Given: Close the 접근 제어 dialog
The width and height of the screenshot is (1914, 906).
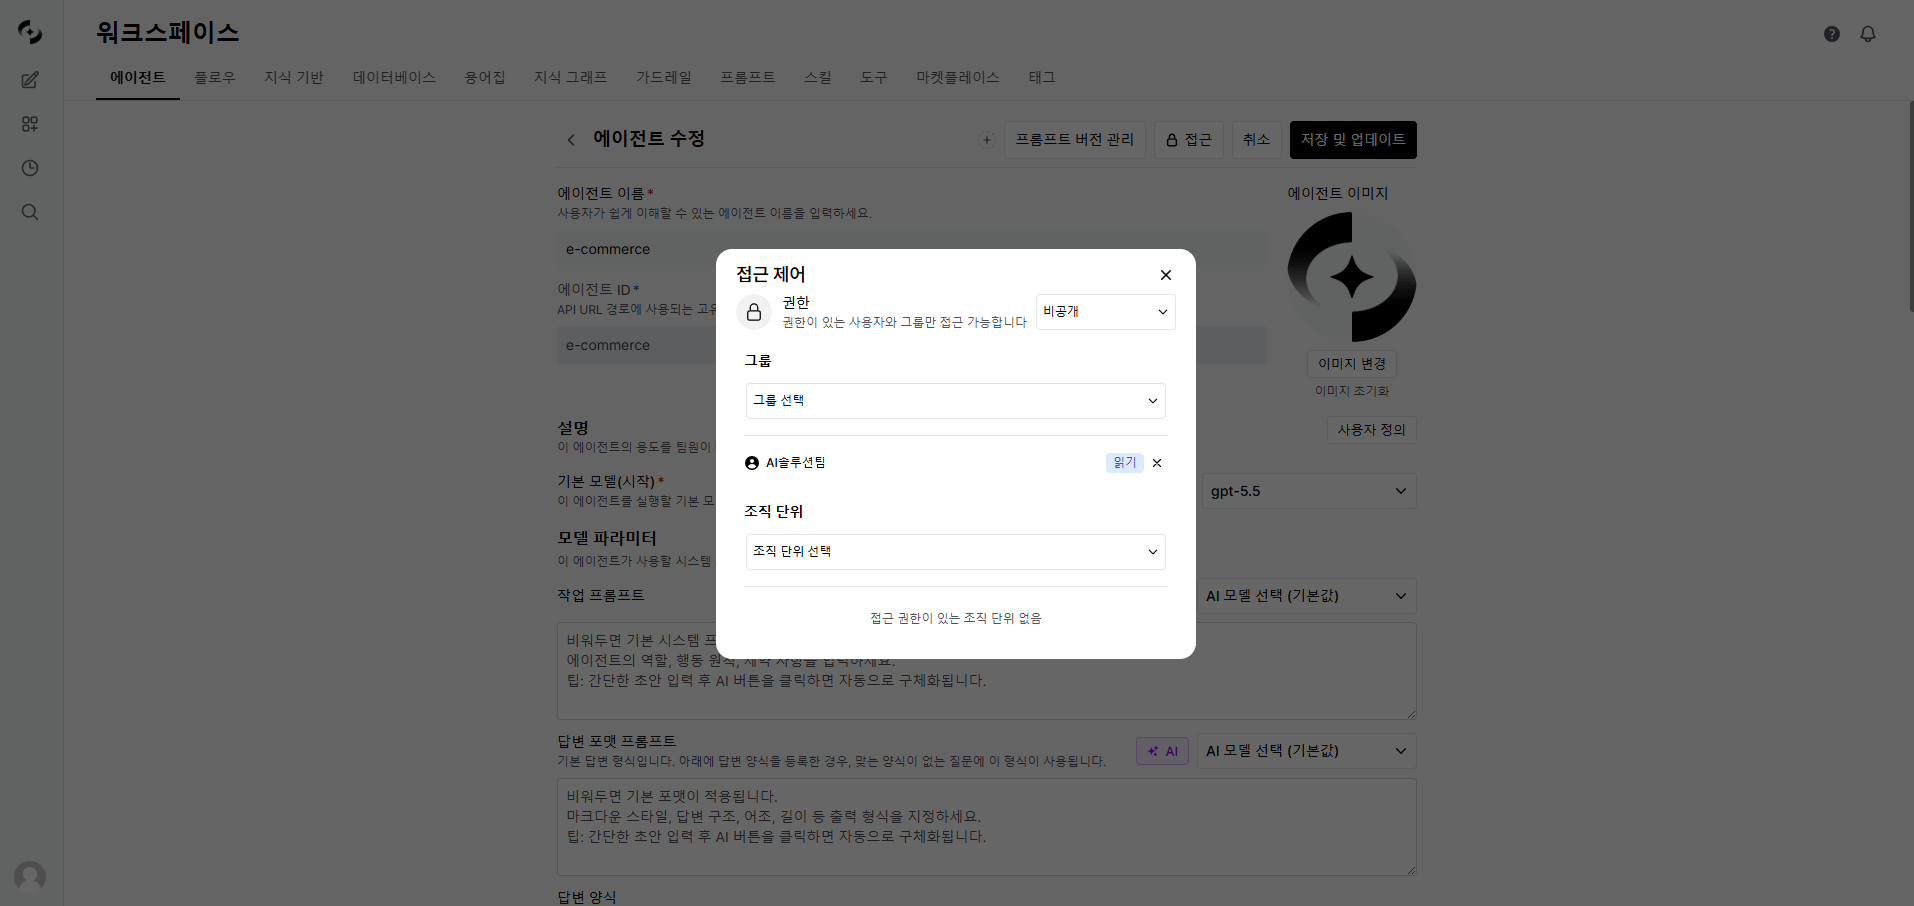Looking at the screenshot, I should [x=1166, y=275].
